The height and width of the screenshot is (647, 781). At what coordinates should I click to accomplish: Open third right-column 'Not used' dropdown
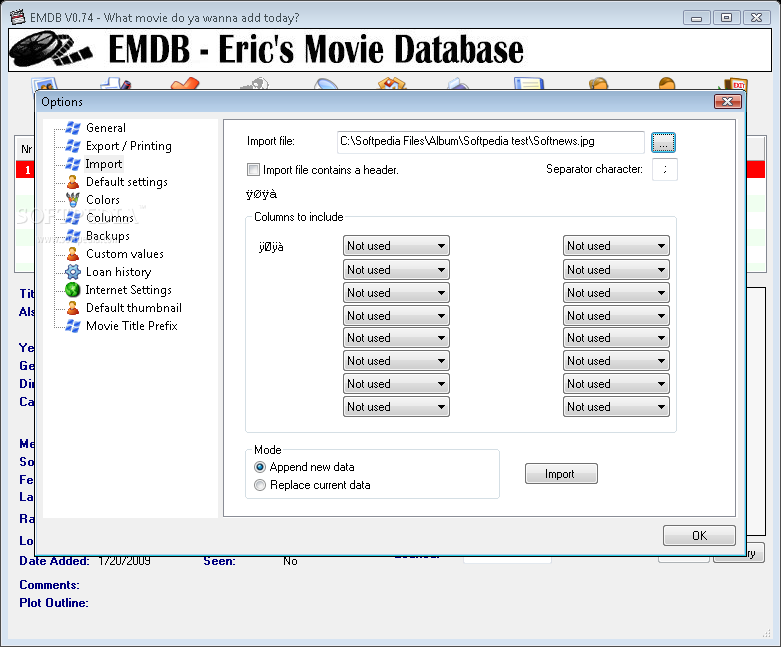616,293
